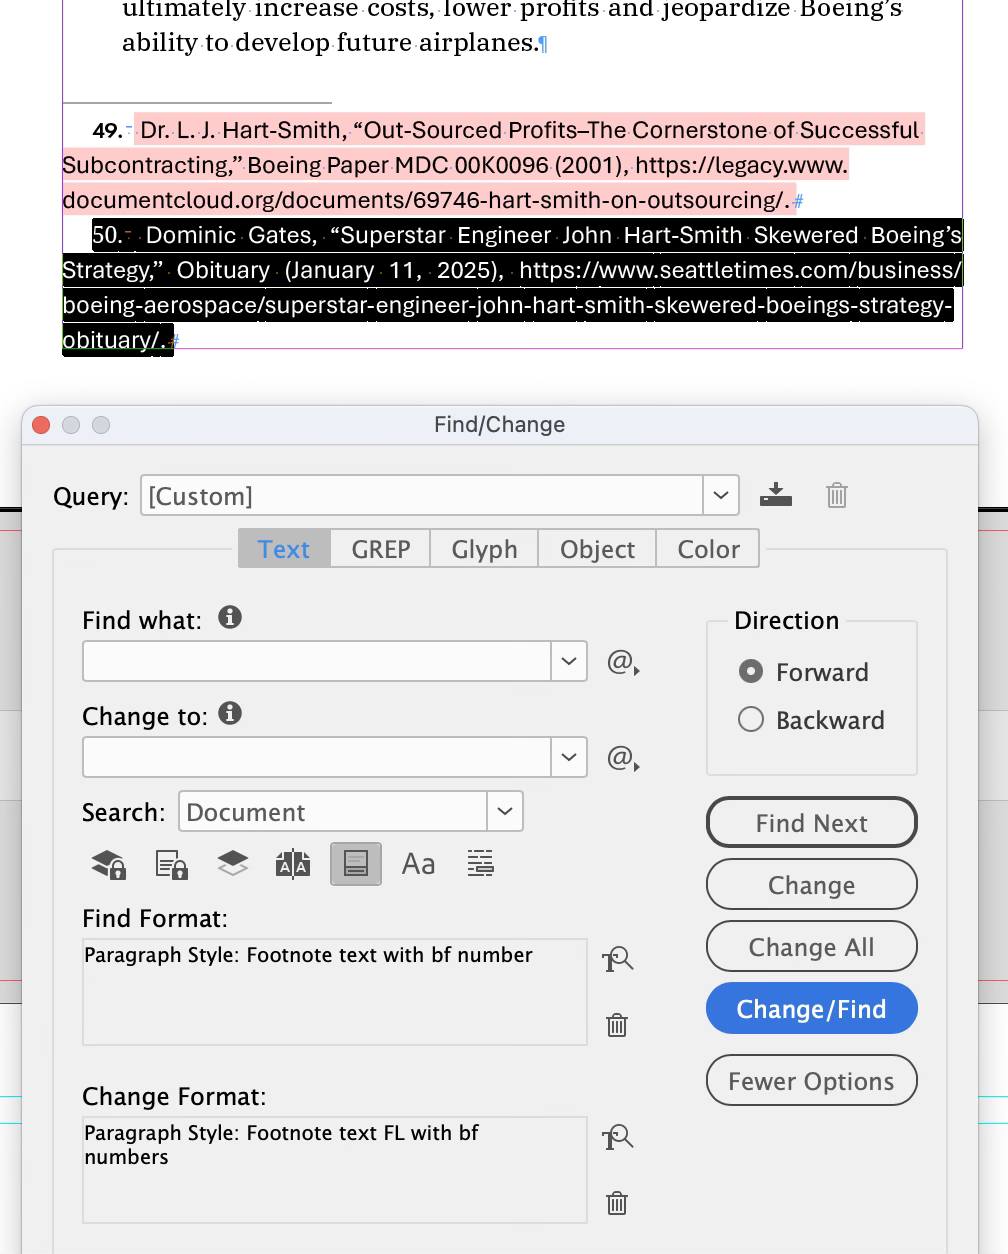
Task: Disable the Include Footnotes search option
Action: tap(356, 863)
